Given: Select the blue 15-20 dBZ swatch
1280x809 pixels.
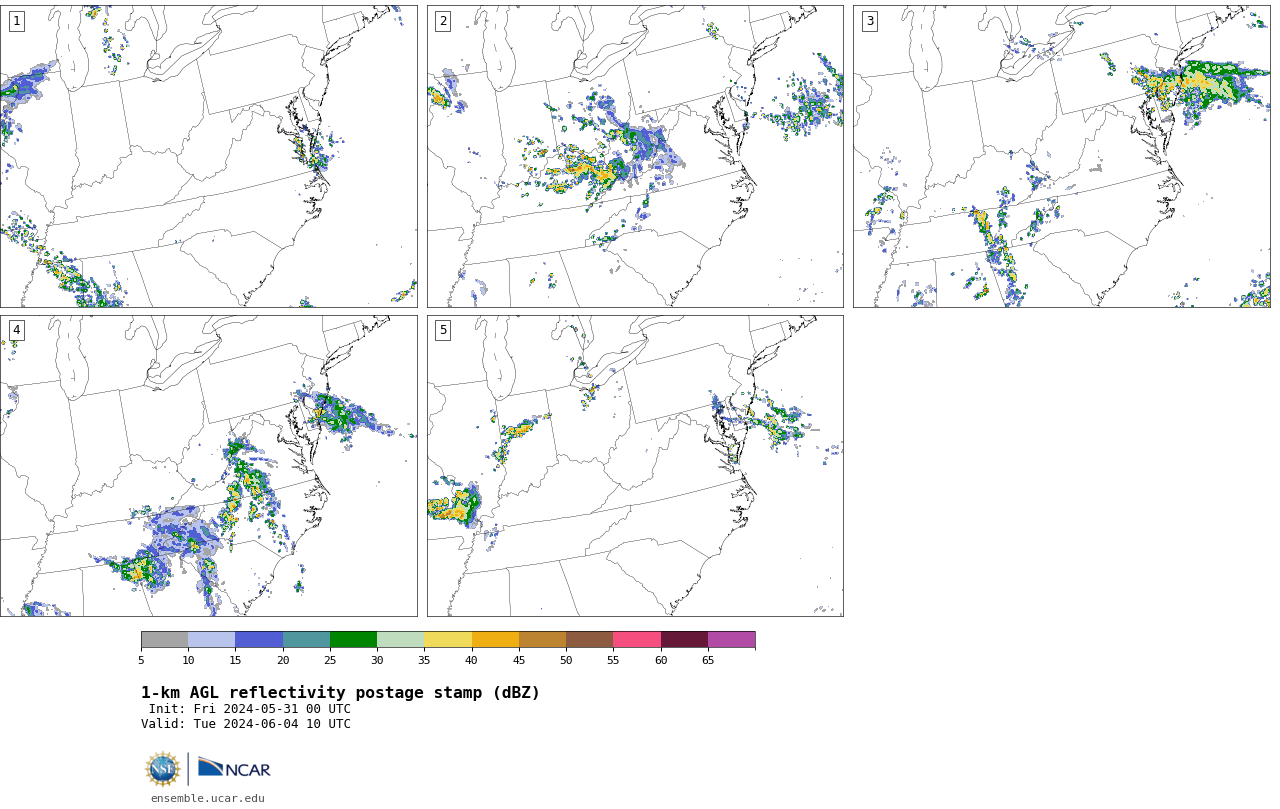Looking at the screenshot, I should point(259,640).
